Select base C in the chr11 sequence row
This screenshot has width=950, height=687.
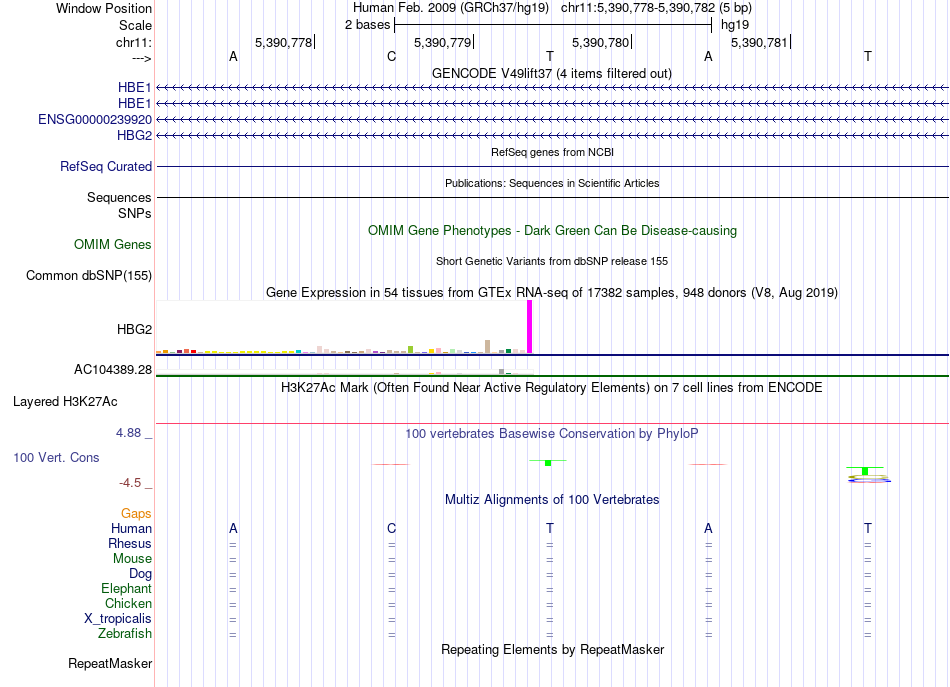click(391, 57)
